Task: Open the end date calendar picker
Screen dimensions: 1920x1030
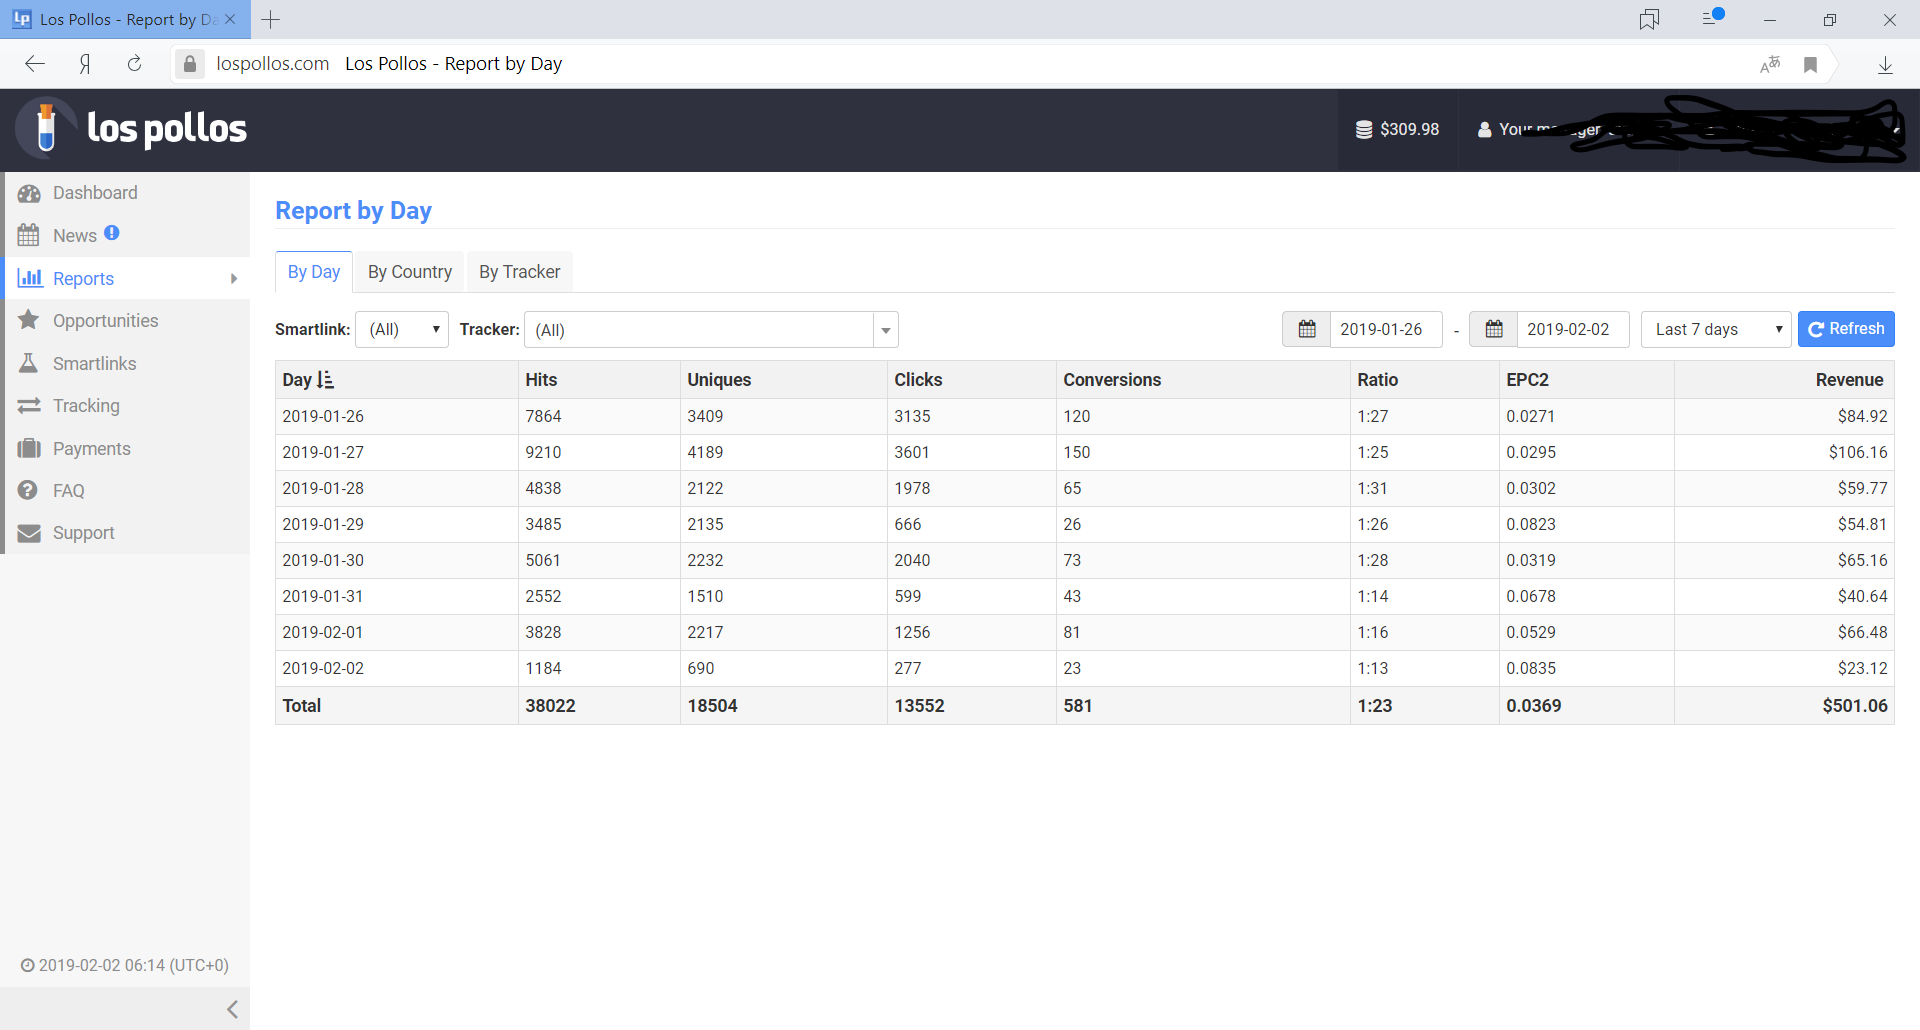Action: 1493,329
